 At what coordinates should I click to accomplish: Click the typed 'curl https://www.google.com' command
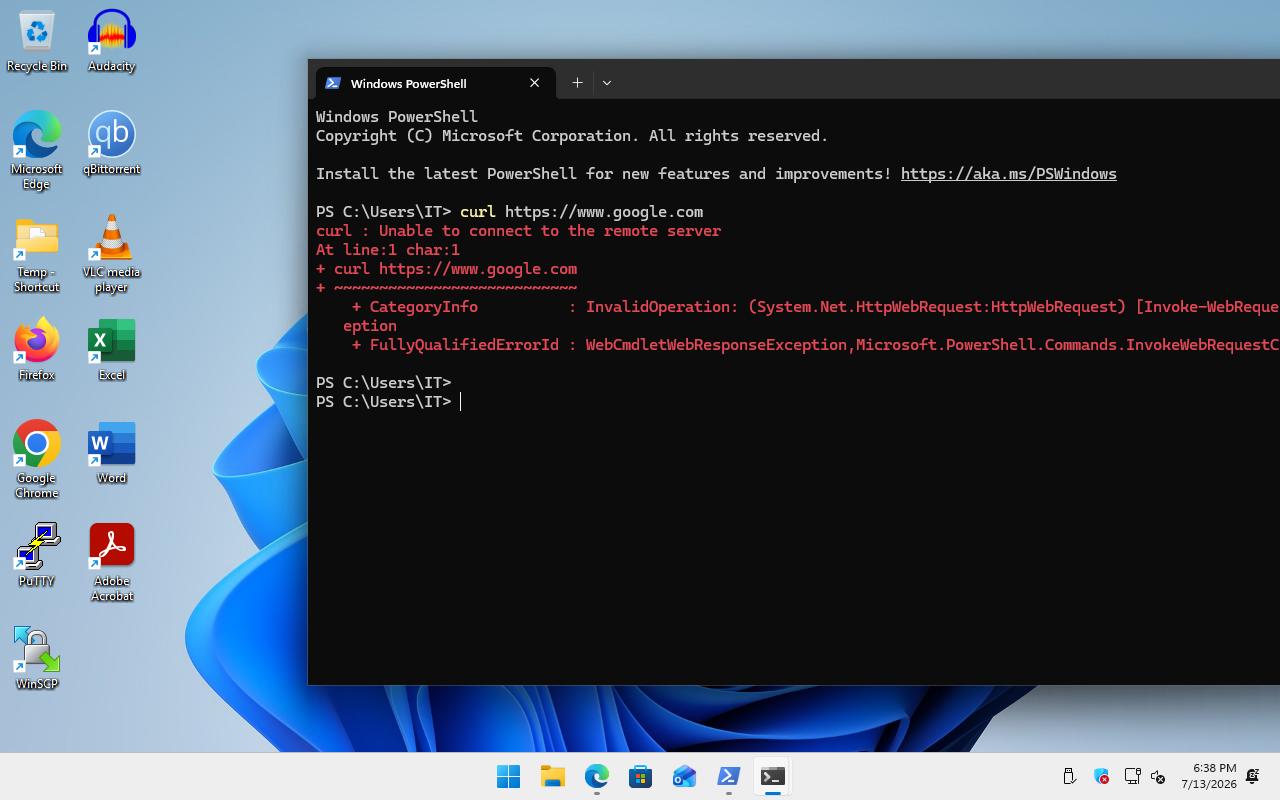[581, 212]
